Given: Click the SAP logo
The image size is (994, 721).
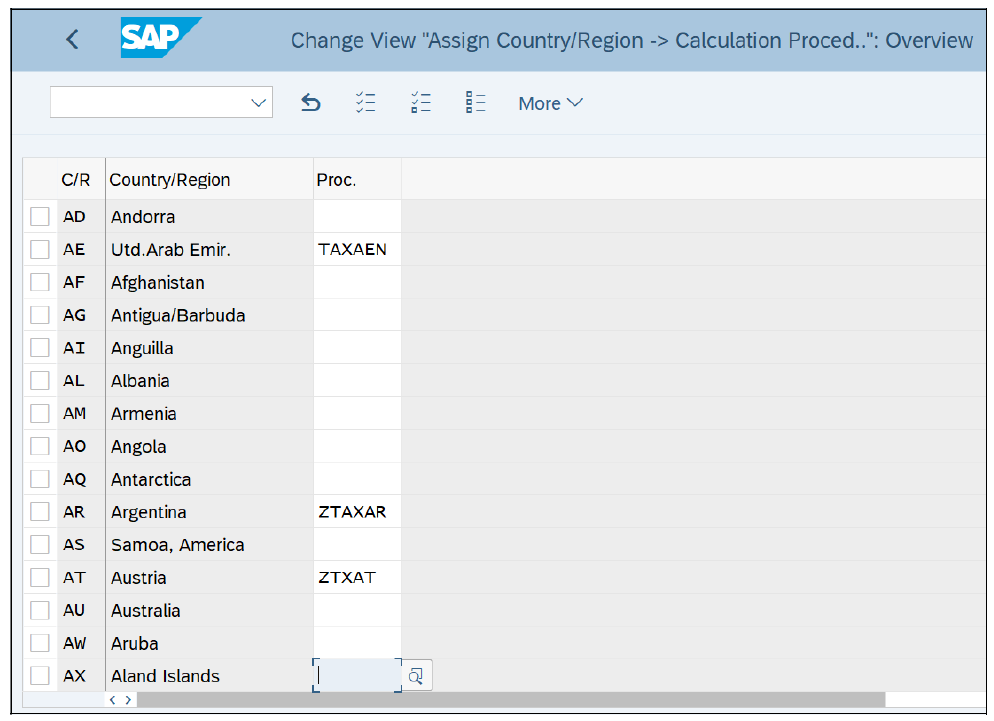Looking at the screenshot, I should [x=160, y=38].
